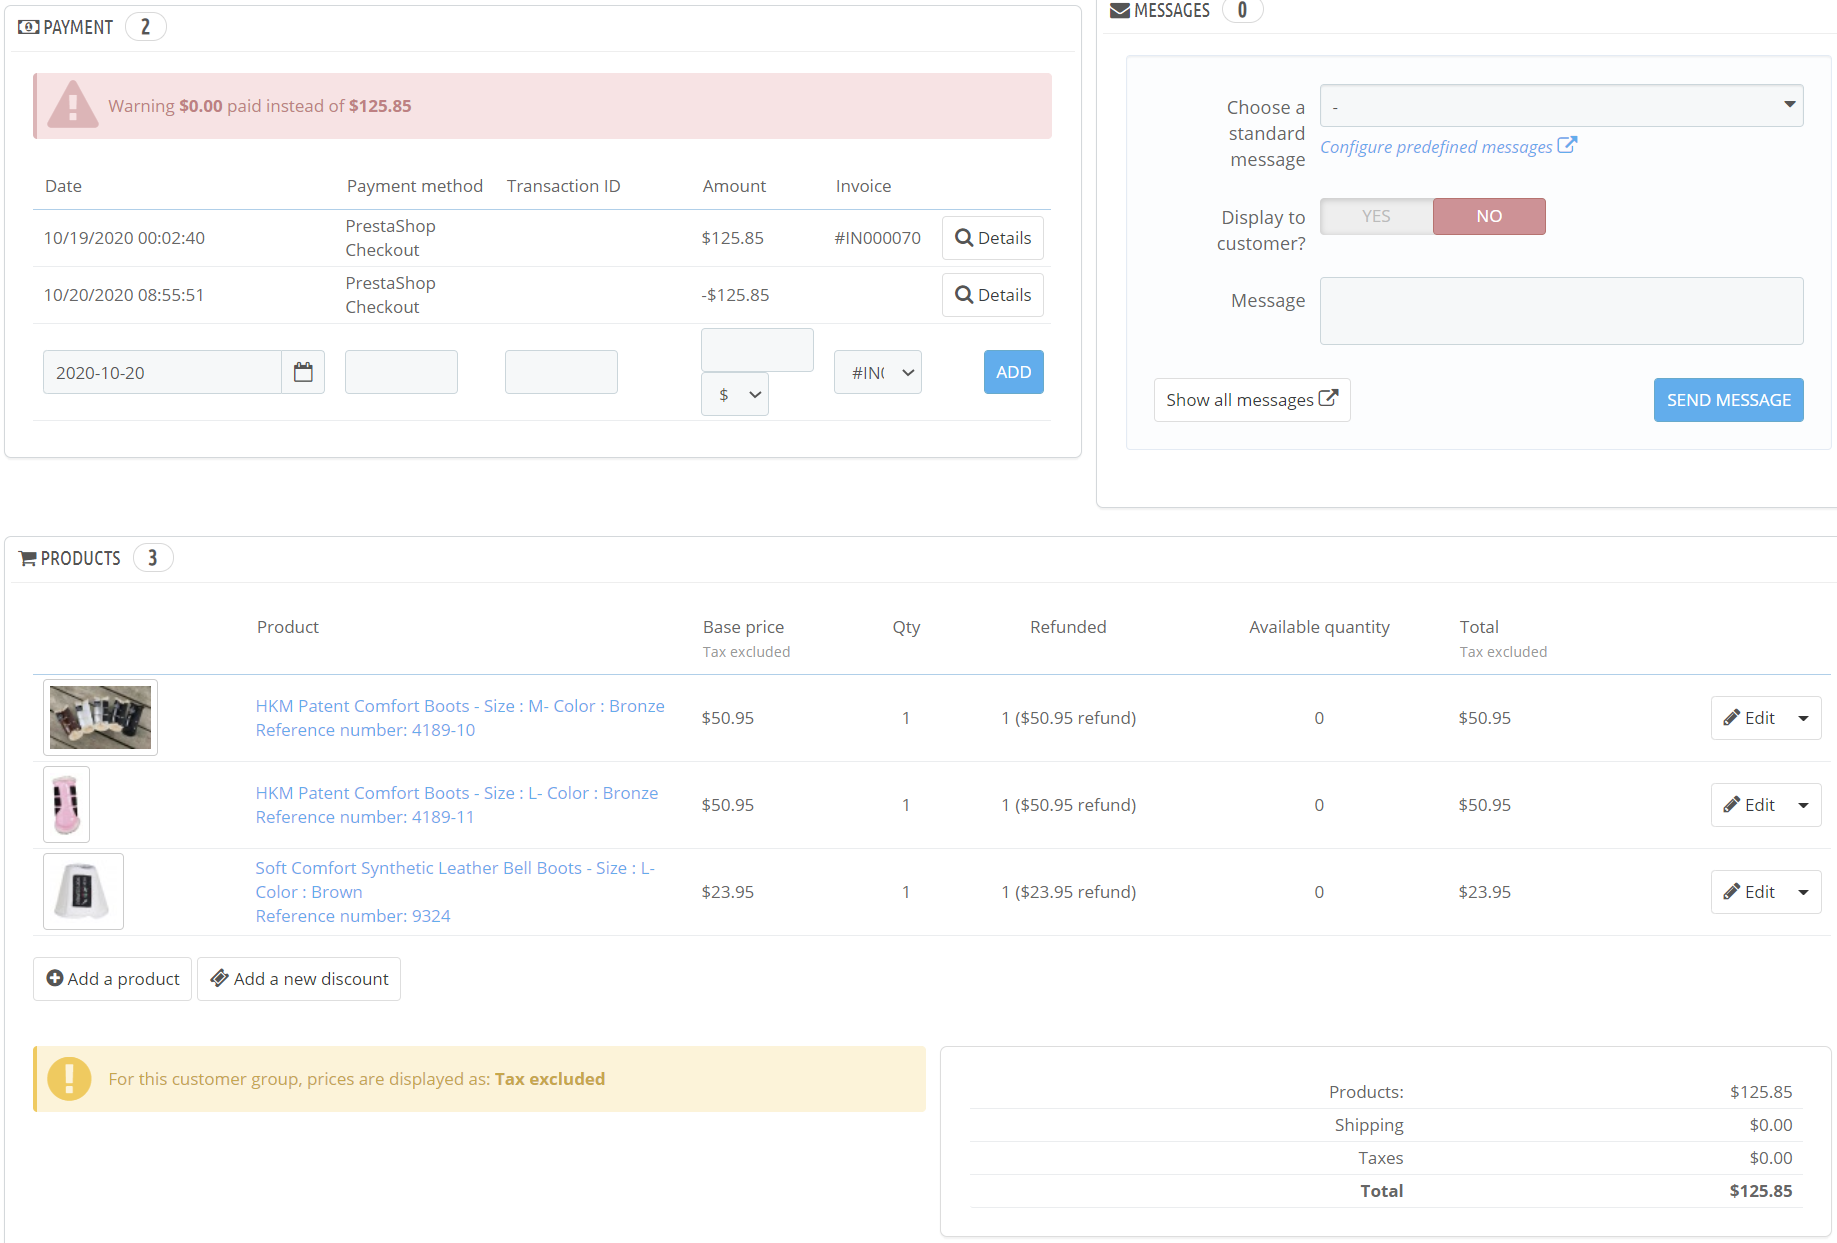The height and width of the screenshot is (1243, 1837).
Task: Click the external link icon beside Configure predefined messages
Action: tap(1567, 145)
